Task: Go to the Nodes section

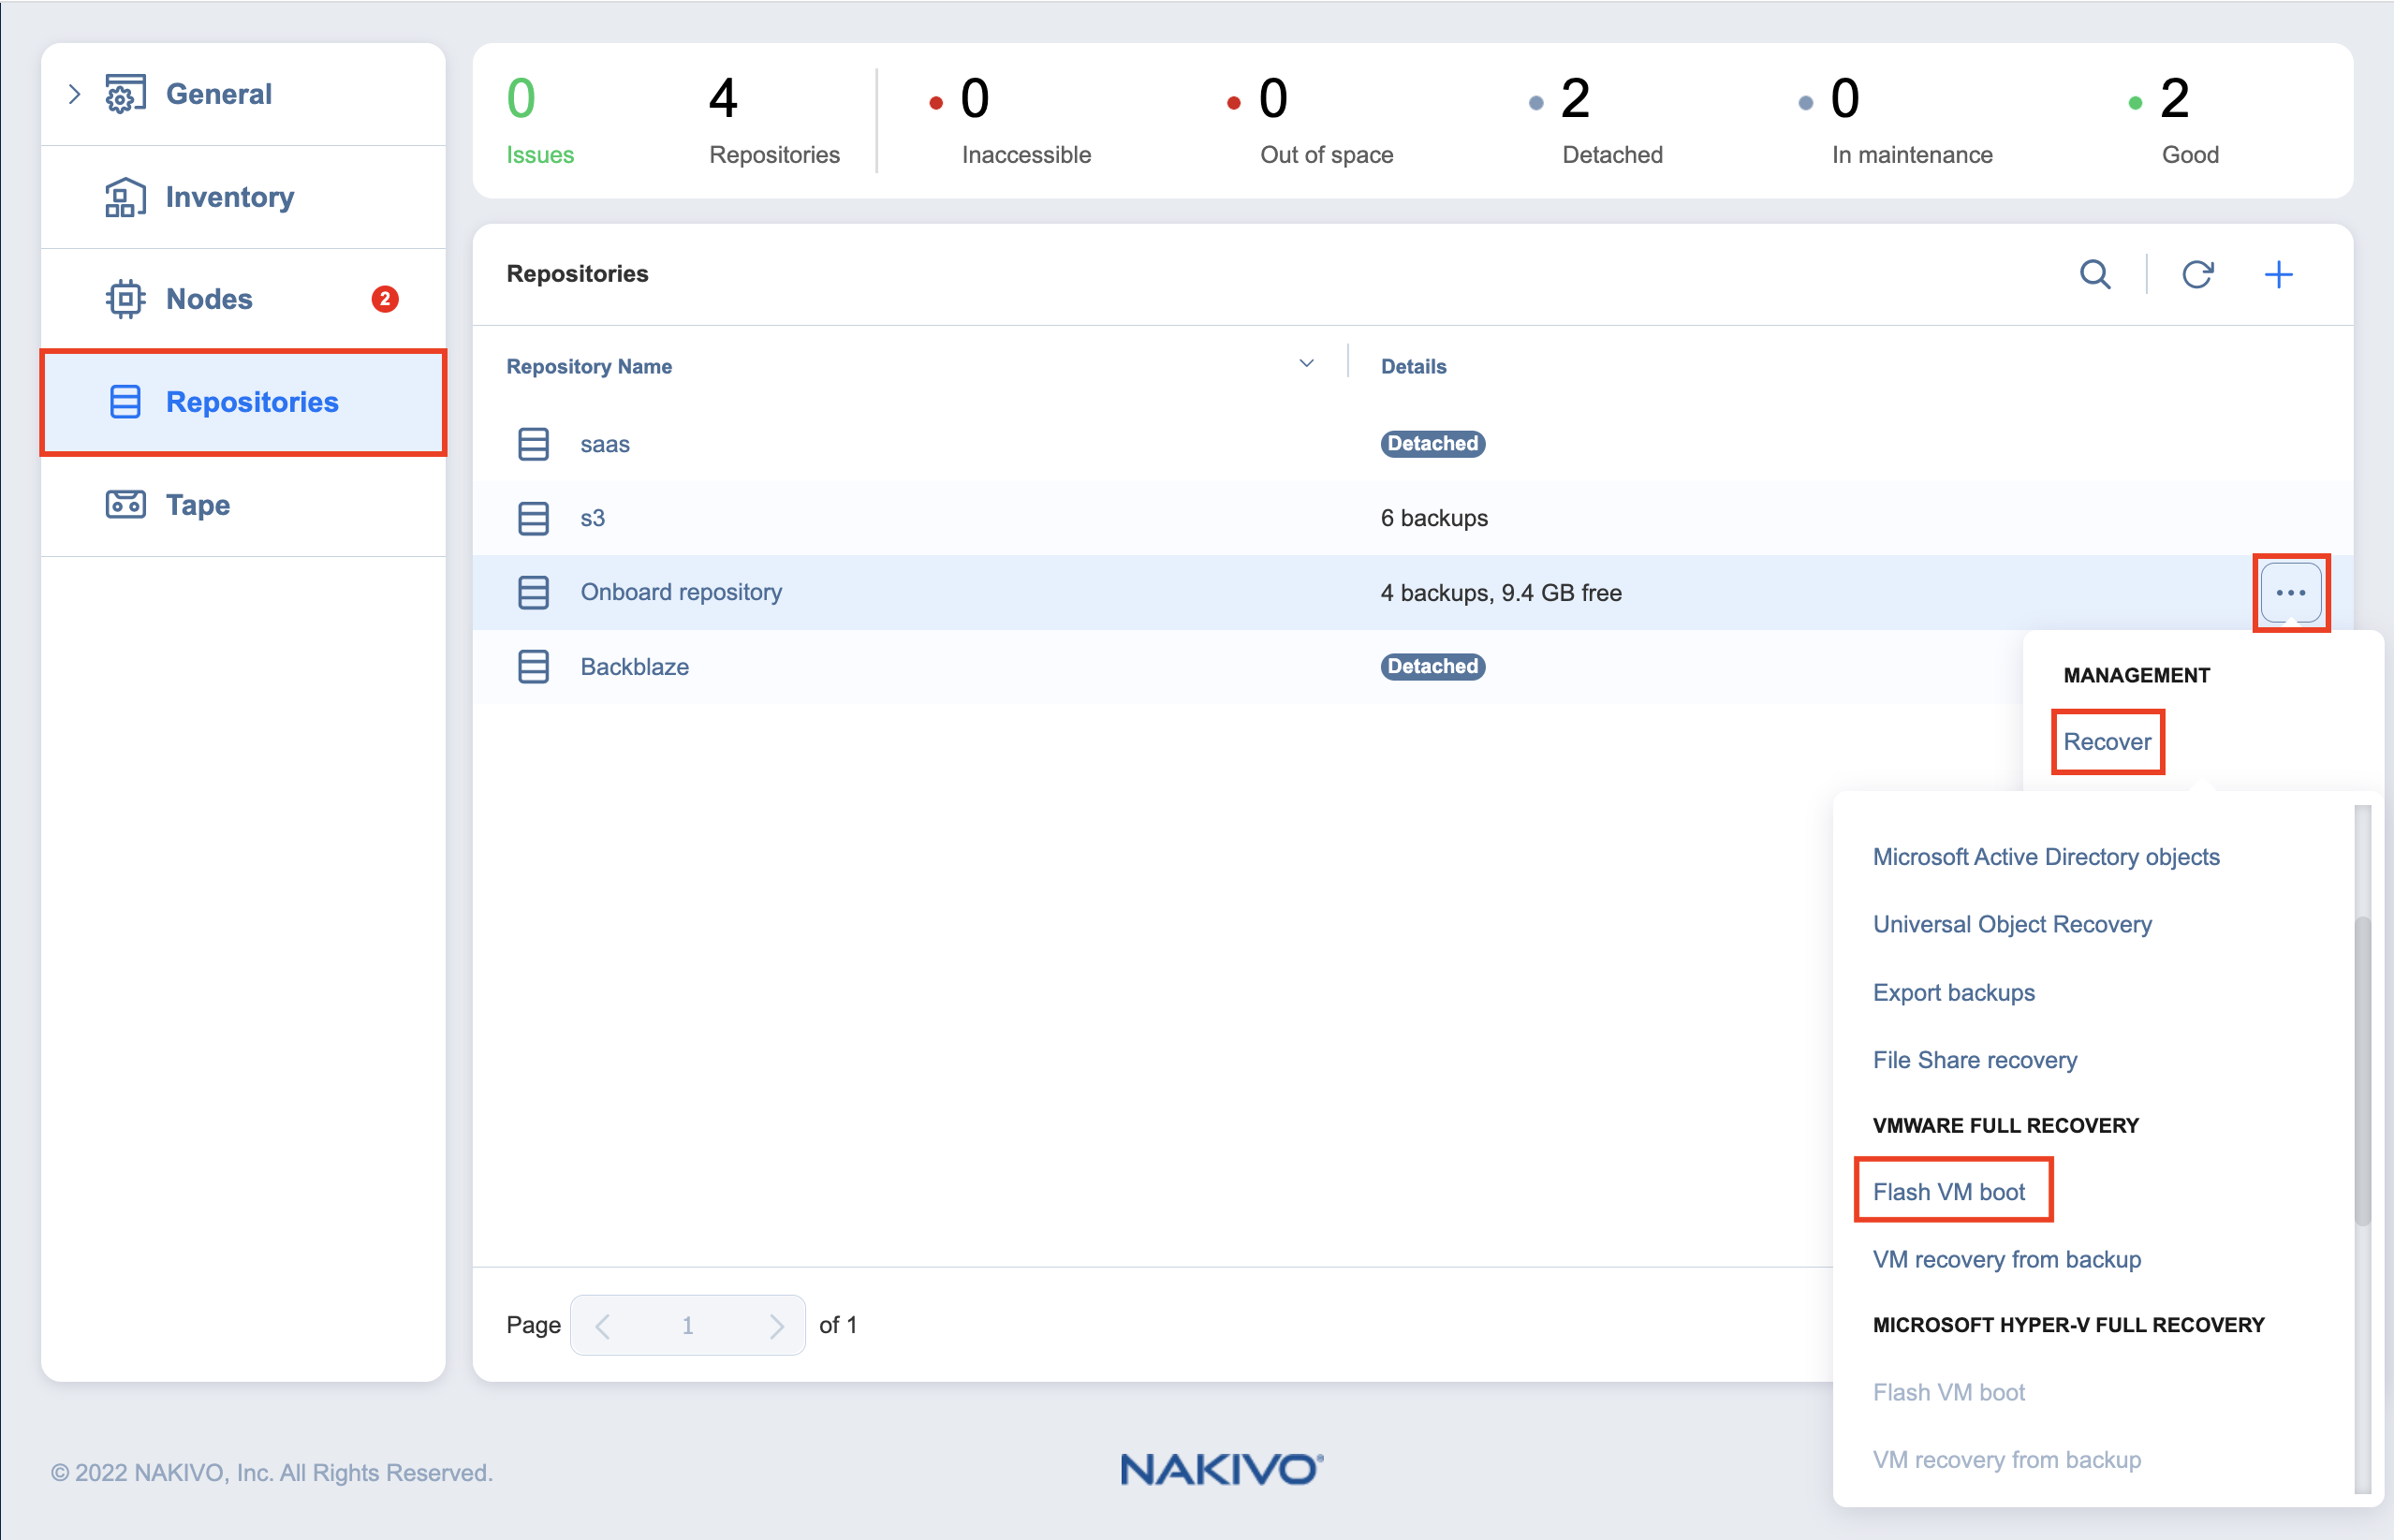Action: pyautogui.click(x=243, y=299)
